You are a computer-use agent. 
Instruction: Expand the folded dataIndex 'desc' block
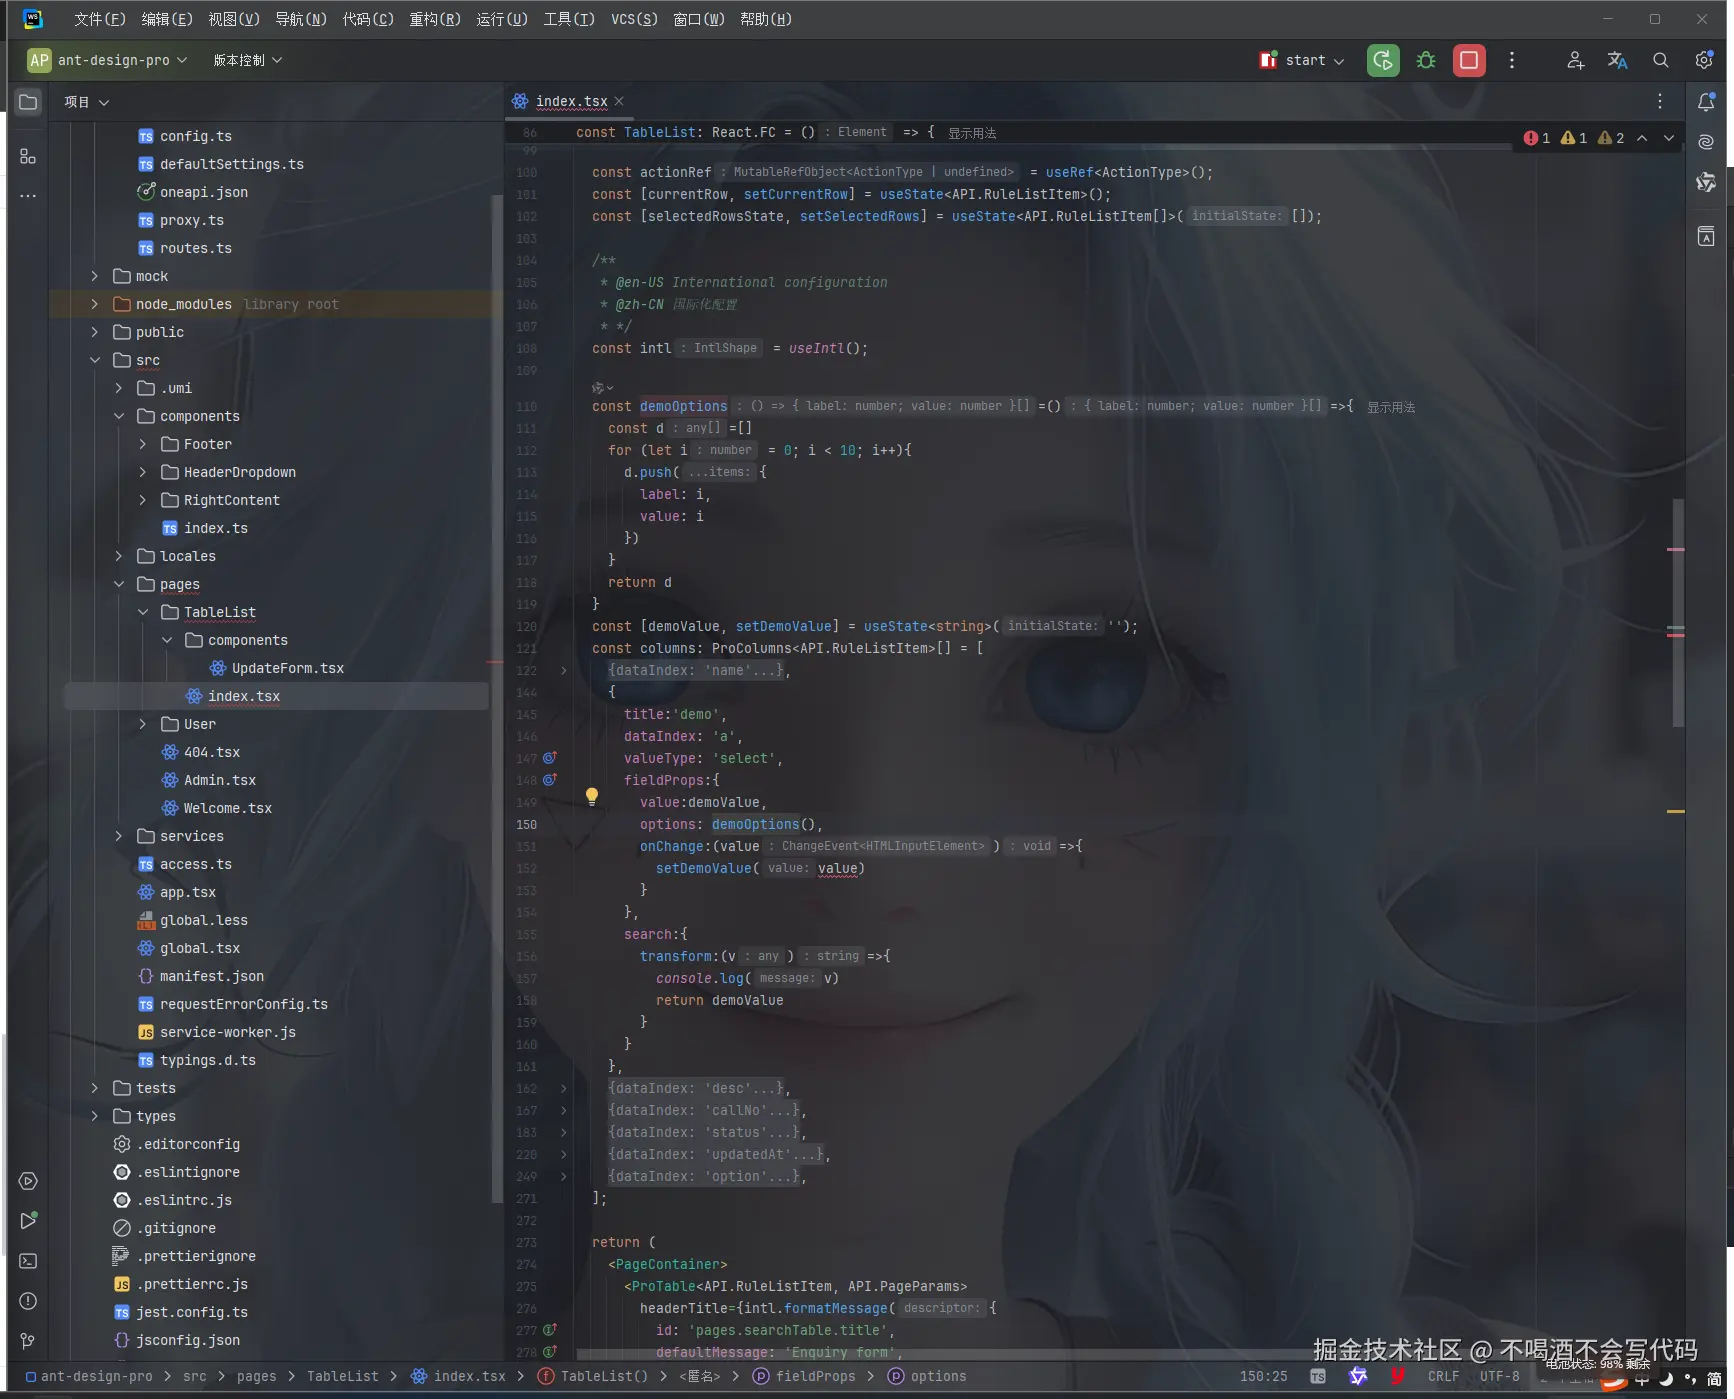563,1088
